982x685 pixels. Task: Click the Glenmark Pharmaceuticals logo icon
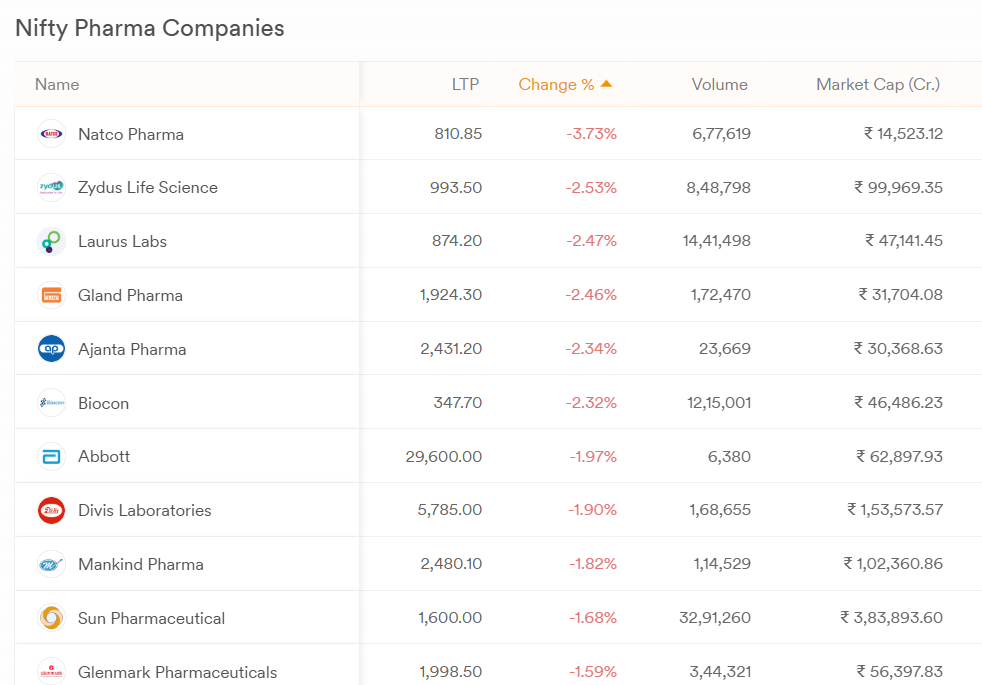tap(51, 671)
